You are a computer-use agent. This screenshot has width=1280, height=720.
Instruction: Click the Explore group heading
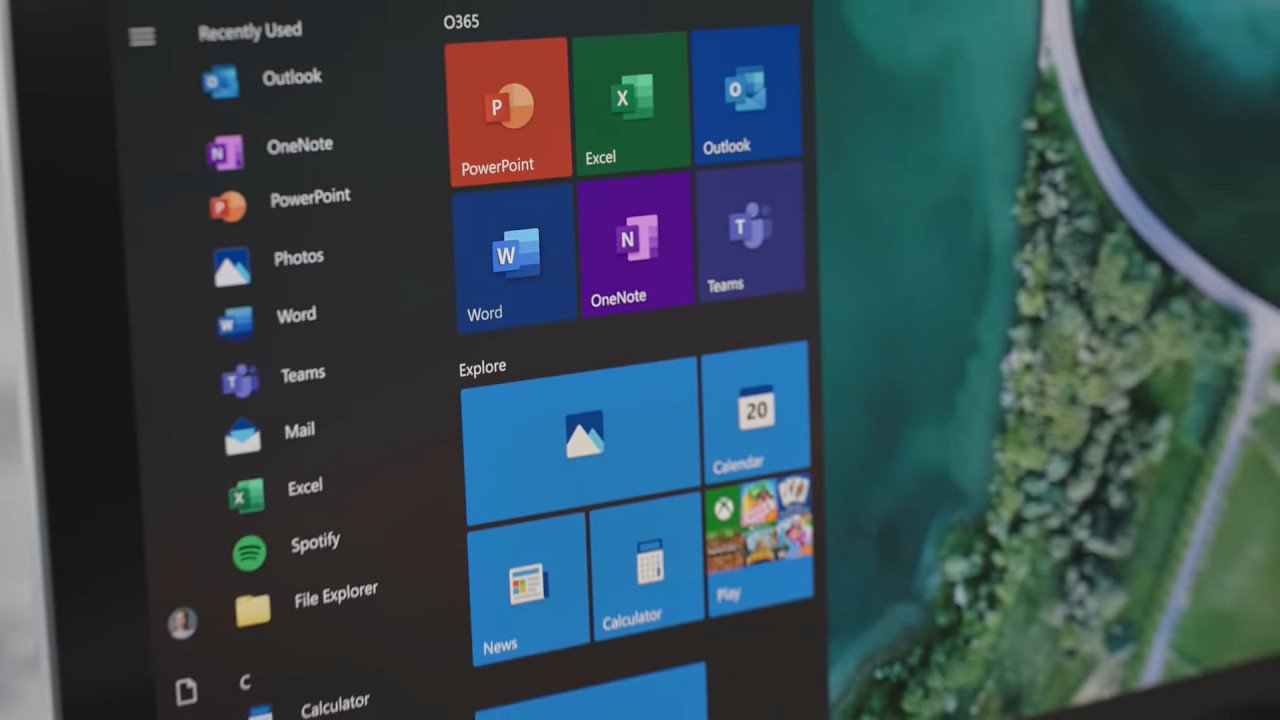(x=482, y=368)
